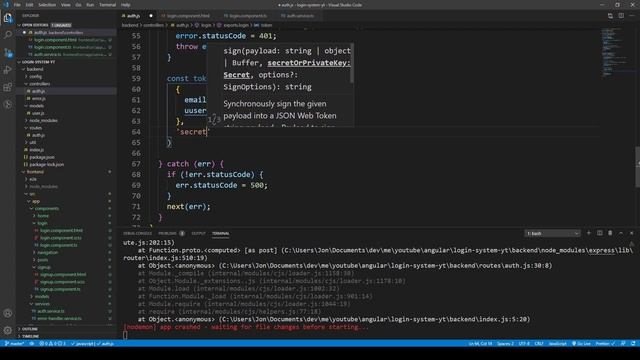640x360 pixels.
Task: Open the Accounts icon in activity bar
Action: pos(8,313)
